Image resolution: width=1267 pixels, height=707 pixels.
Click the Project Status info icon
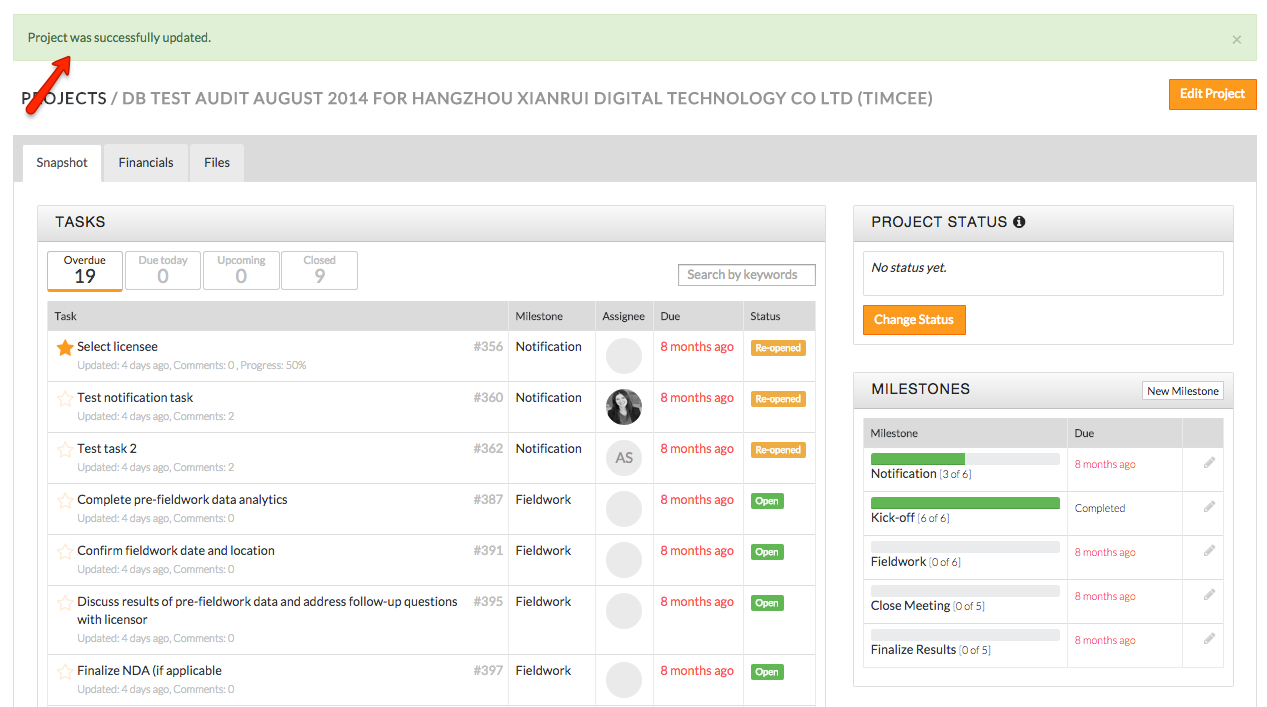(1019, 222)
